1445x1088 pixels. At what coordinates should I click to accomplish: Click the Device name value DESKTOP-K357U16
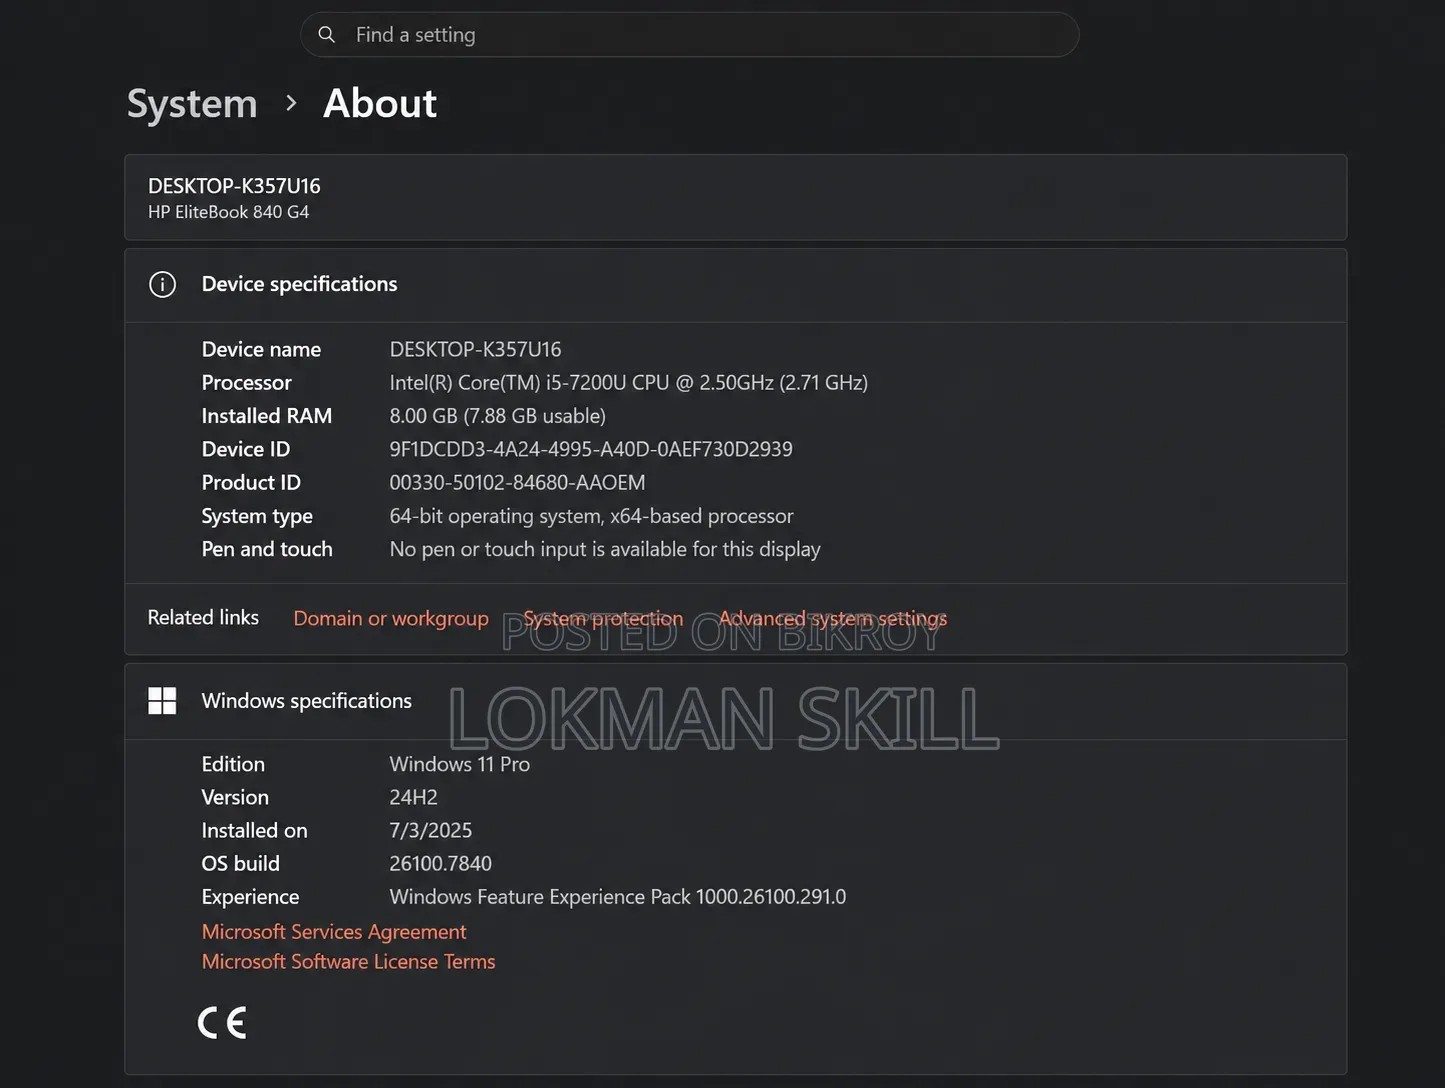[x=475, y=350]
